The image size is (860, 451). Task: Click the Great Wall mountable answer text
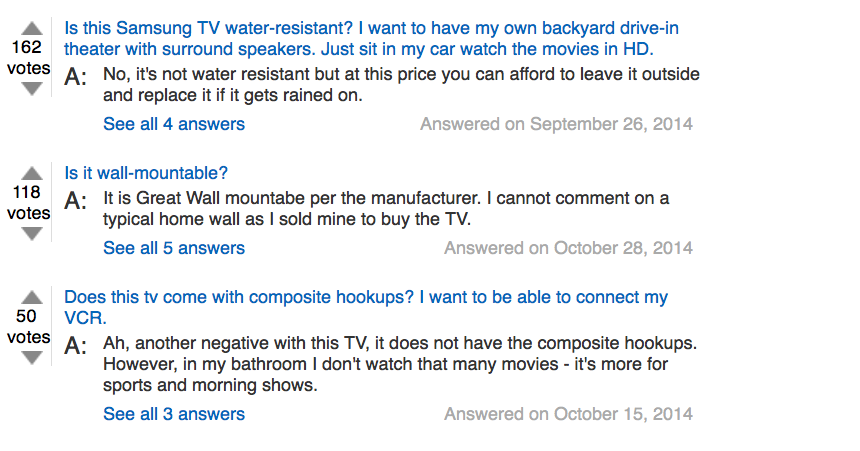point(386,209)
